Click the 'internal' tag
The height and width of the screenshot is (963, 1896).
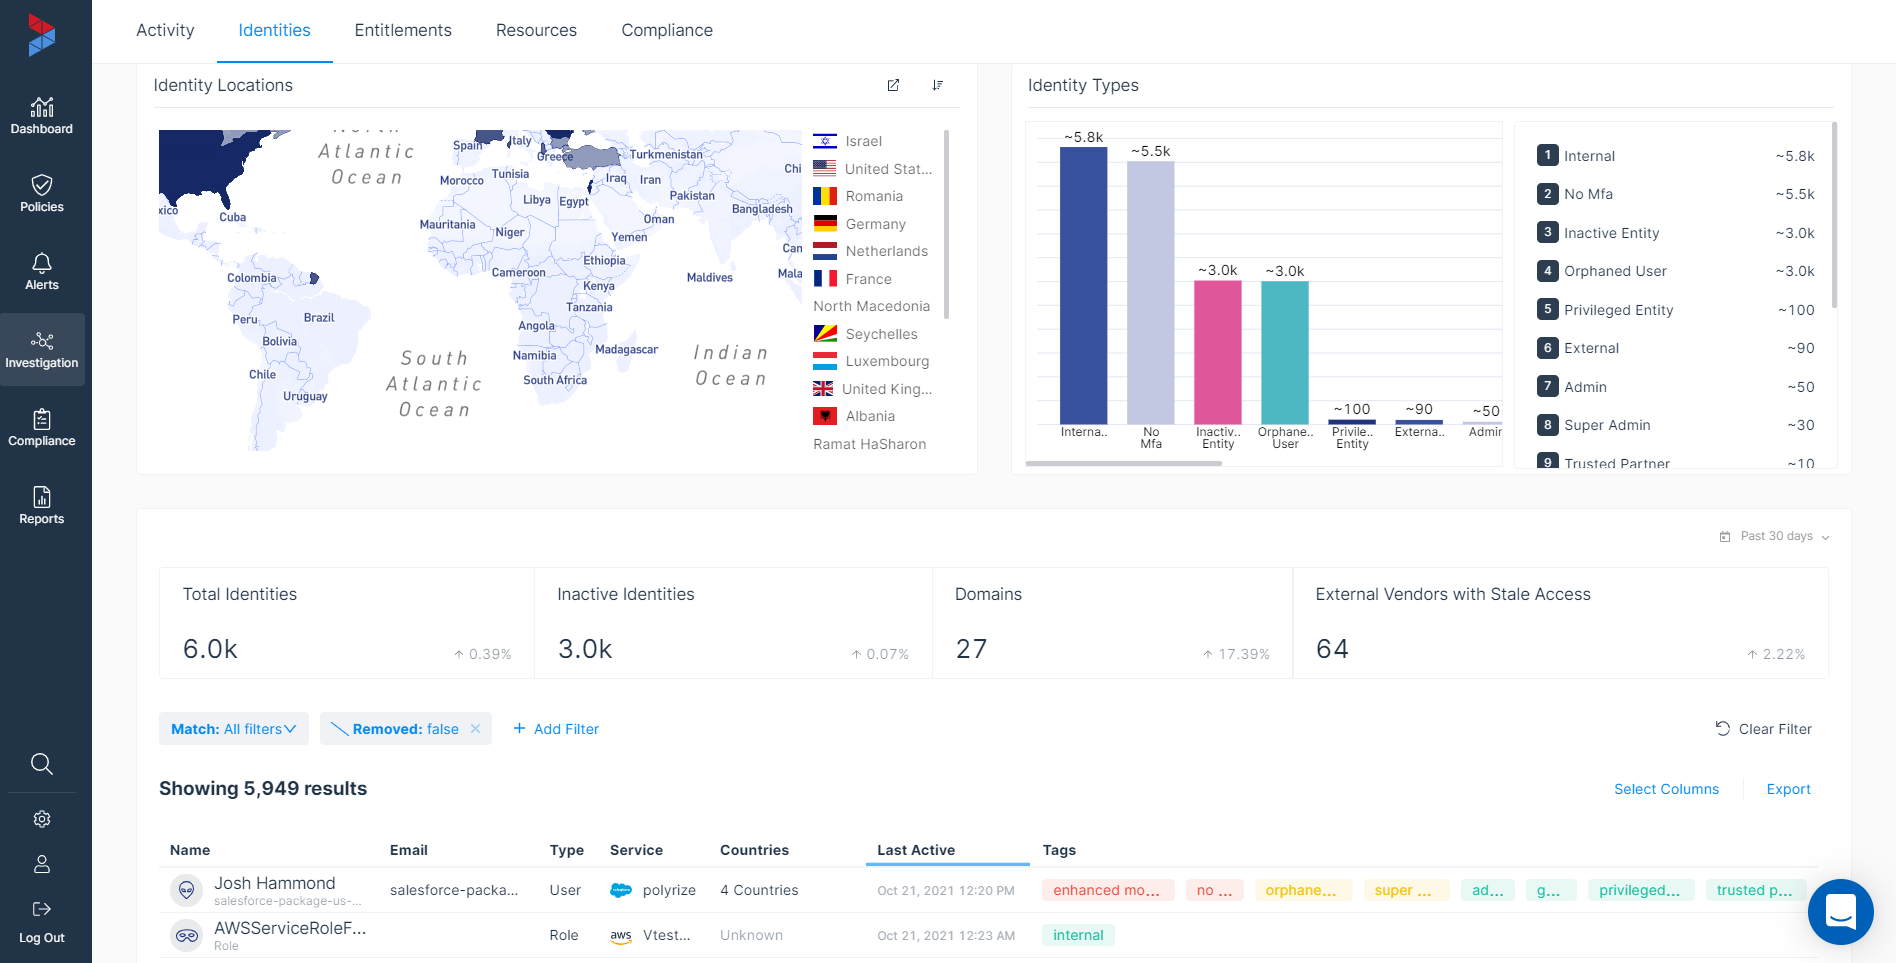1078,935
